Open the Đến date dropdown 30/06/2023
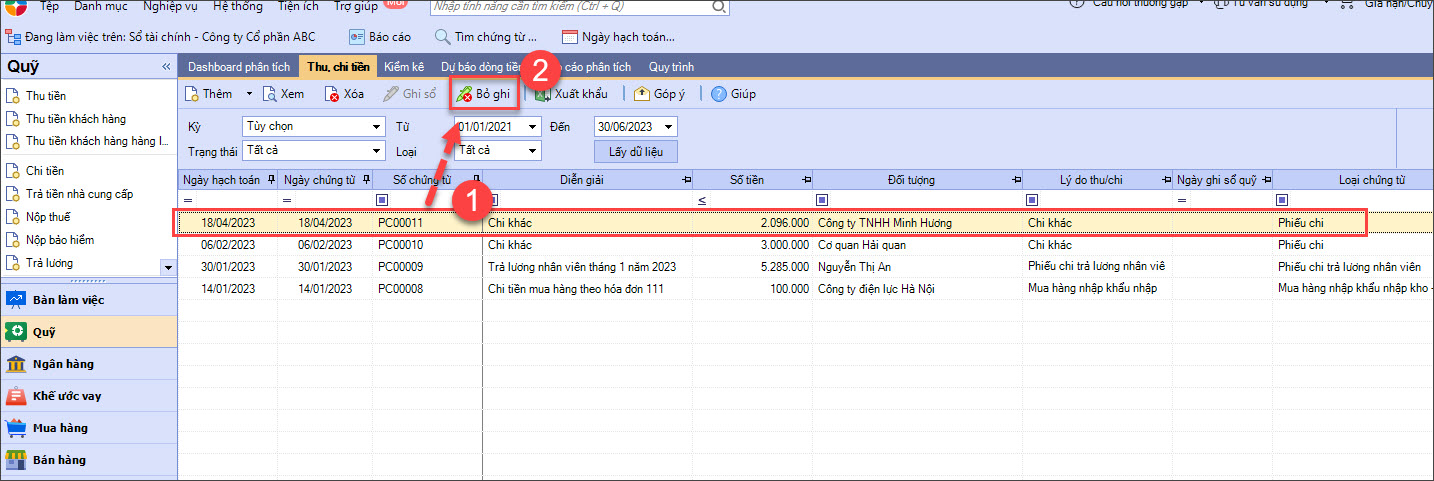This screenshot has width=1434, height=481. pyautogui.click(x=669, y=127)
